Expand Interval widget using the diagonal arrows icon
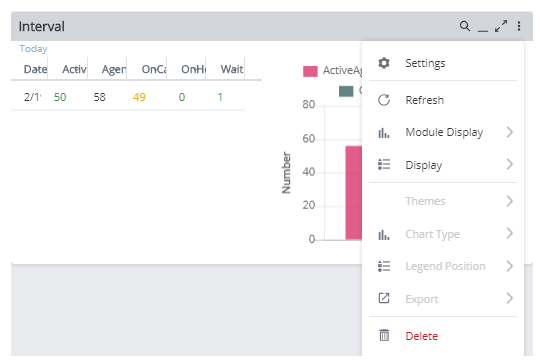This screenshot has width=540, height=361. click(x=501, y=26)
